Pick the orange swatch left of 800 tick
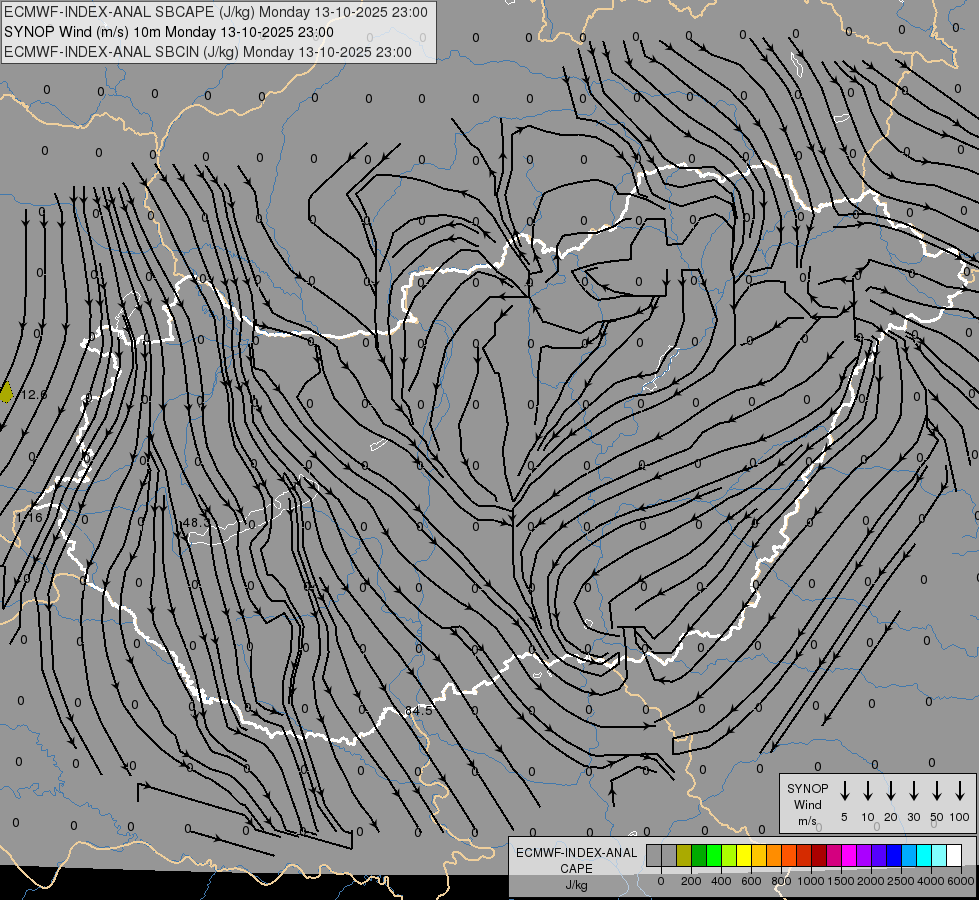The width and height of the screenshot is (979, 900). (774, 855)
